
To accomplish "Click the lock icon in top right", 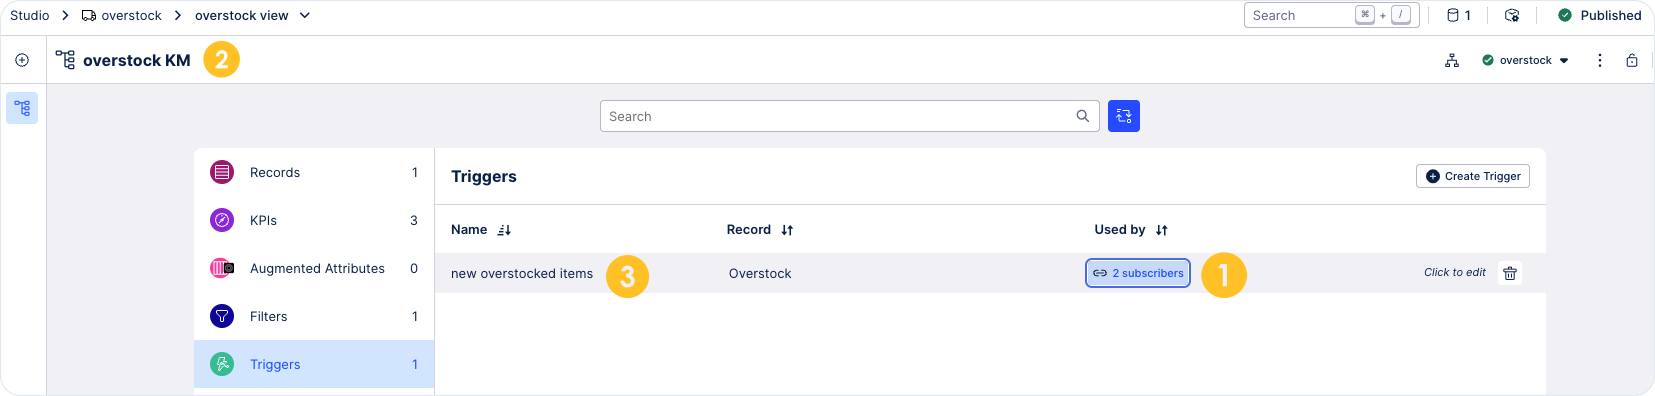I will pyautogui.click(x=1632, y=61).
